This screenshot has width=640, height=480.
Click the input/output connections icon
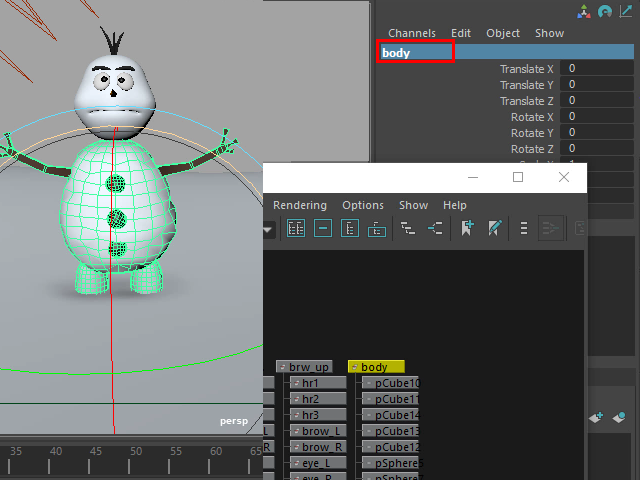435,229
